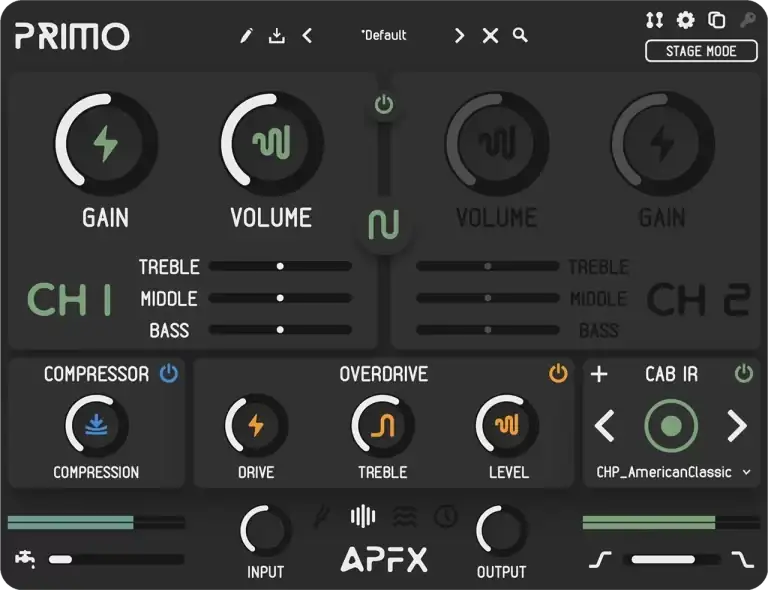Open preset search magnifier
768x590 pixels.
[520, 35]
